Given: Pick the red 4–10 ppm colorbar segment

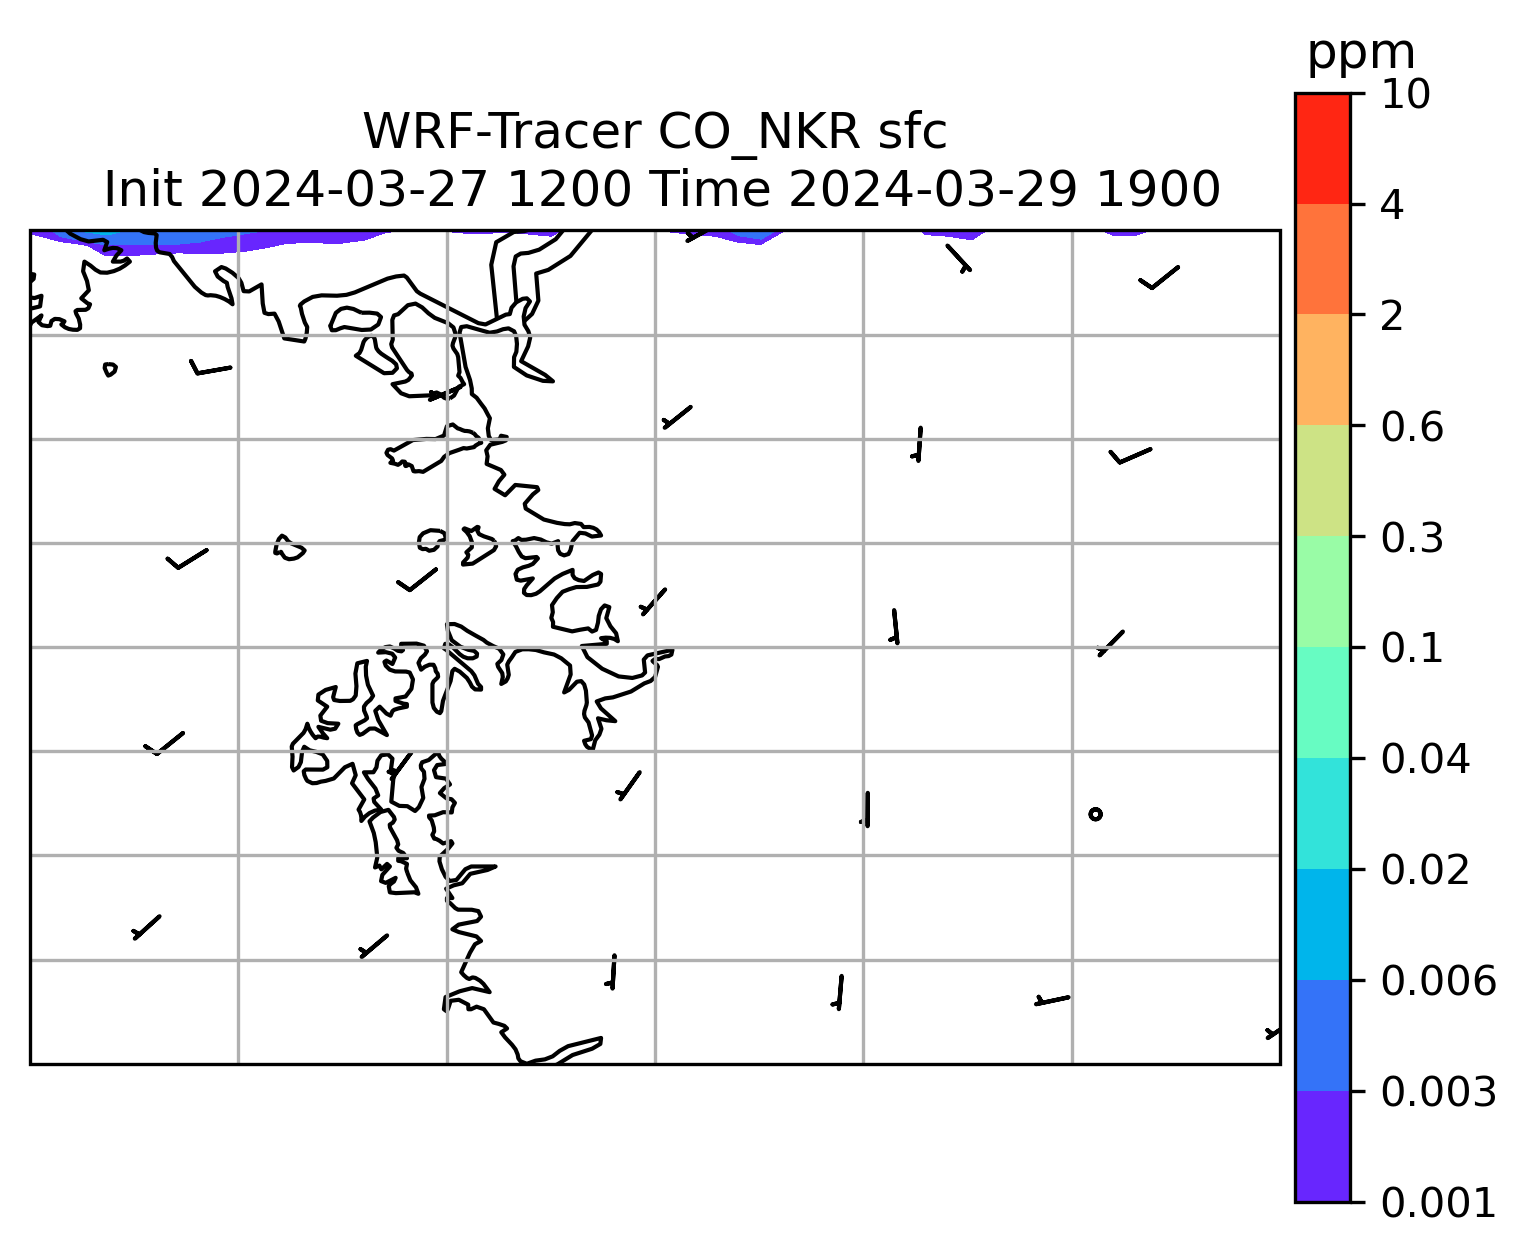Looking at the screenshot, I should 1322,149.
